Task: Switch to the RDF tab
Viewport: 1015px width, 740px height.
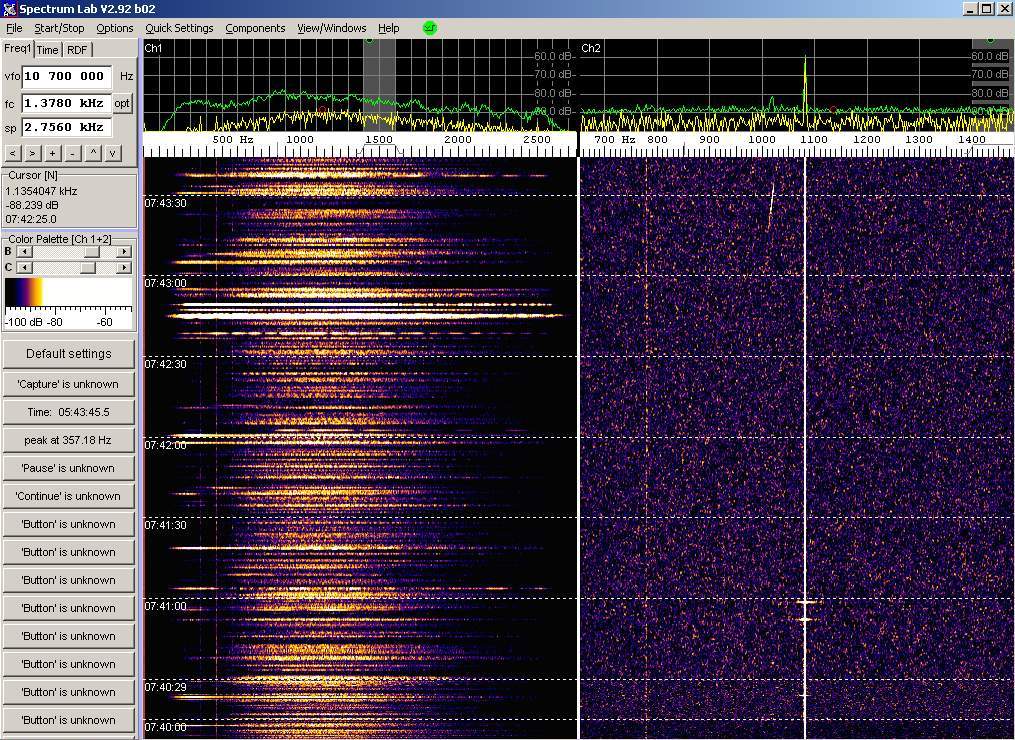Action: pyautogui.click(x=77, y=50)
